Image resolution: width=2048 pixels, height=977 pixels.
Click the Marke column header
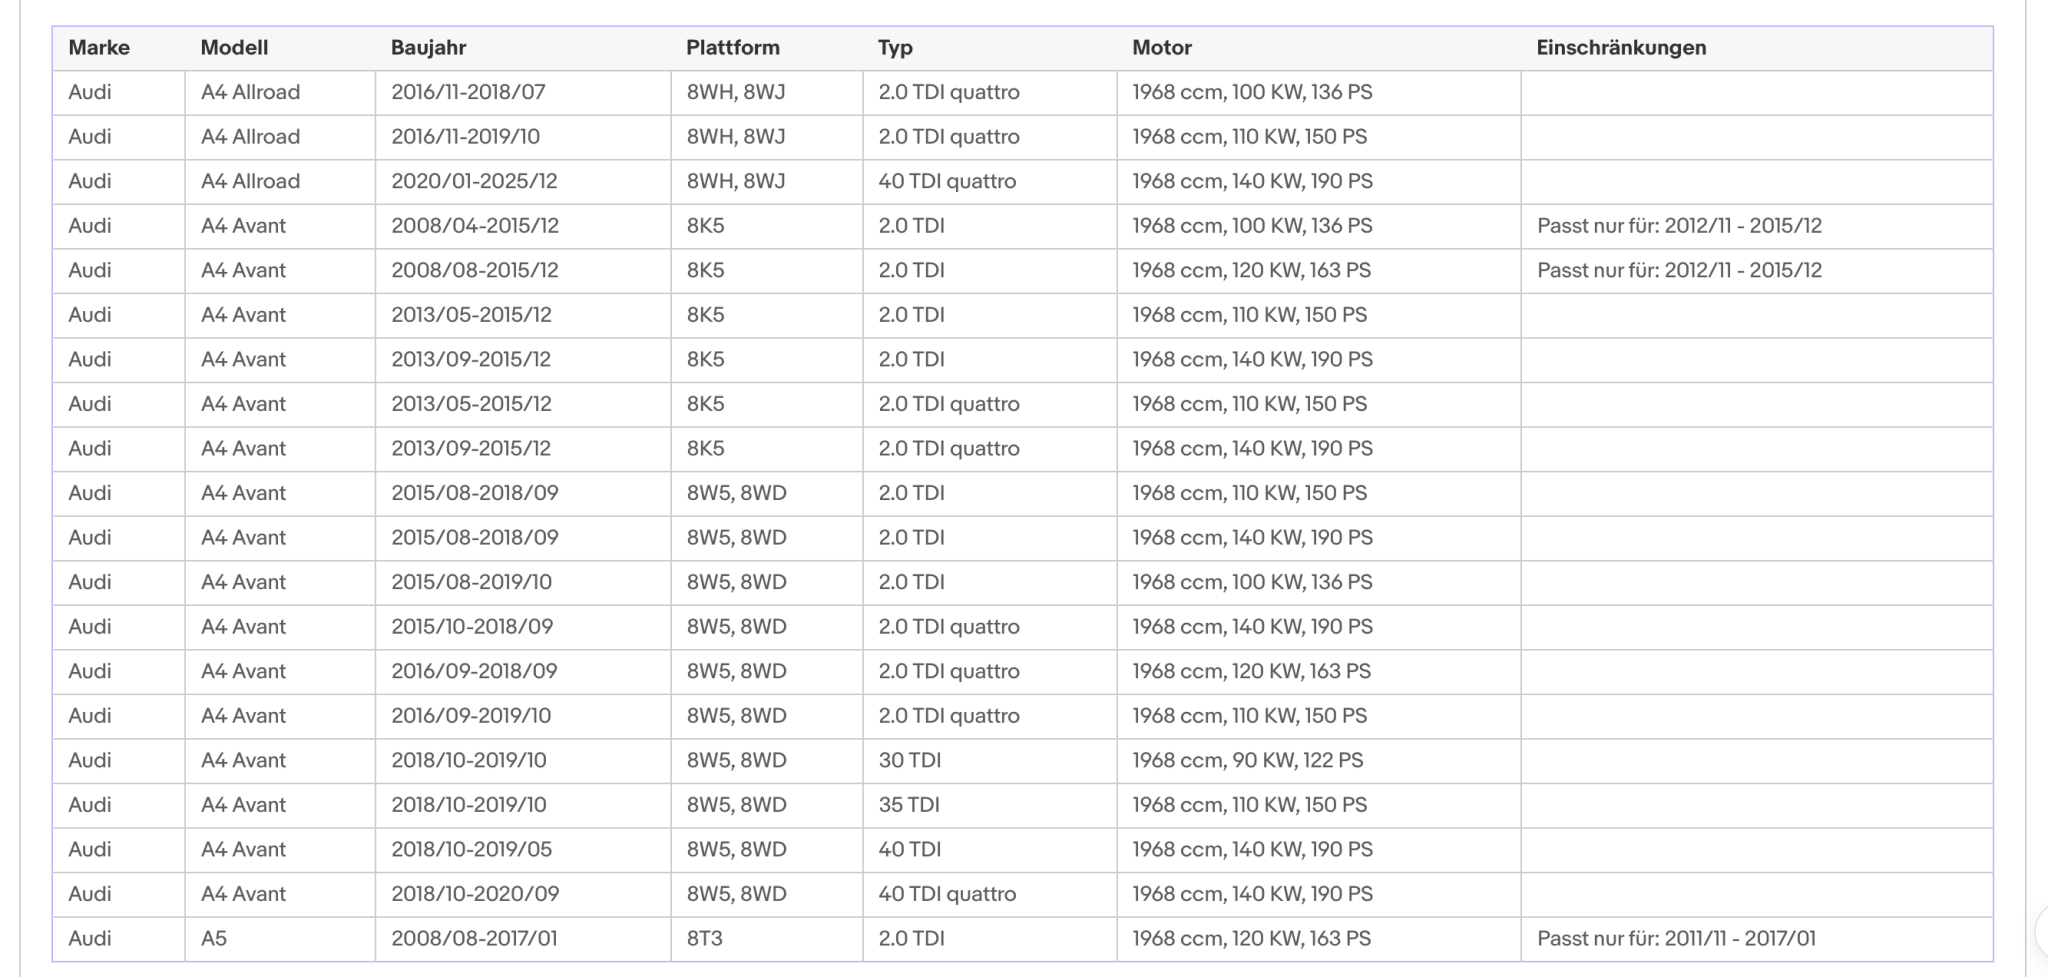[99, 48]
